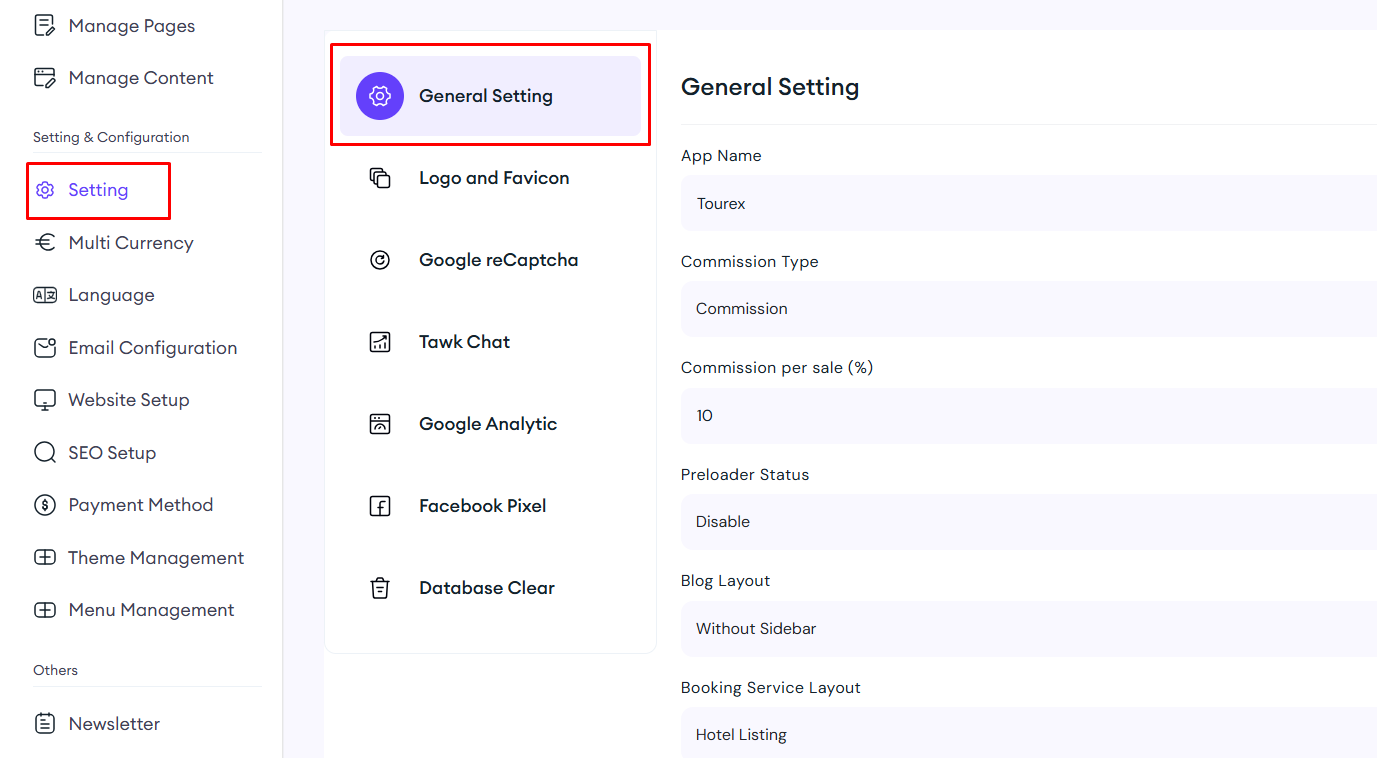Viewport: 1377px width, 758px height.
Task: Click the Email Configuration envelope icon
Action: click(x=45, y=348)
